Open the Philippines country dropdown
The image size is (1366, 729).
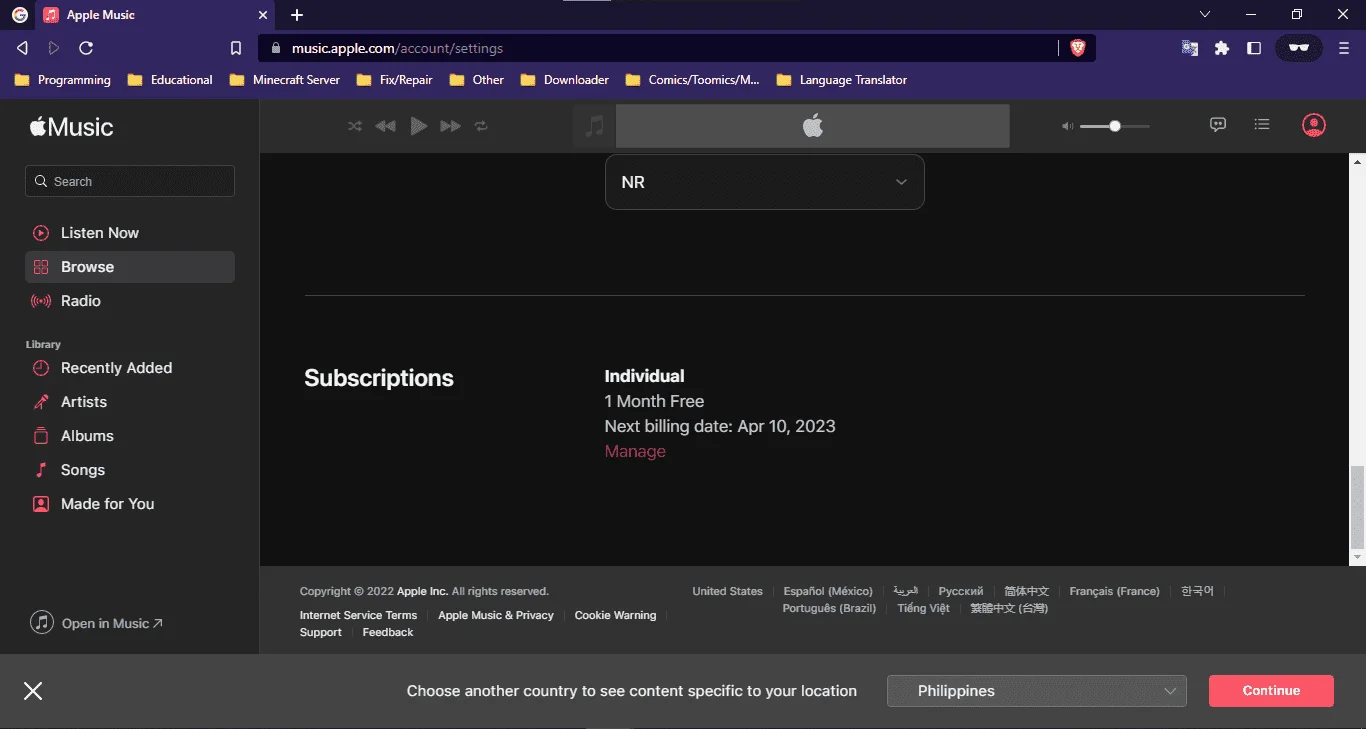pyautogui.click(x=1037, y=691)
